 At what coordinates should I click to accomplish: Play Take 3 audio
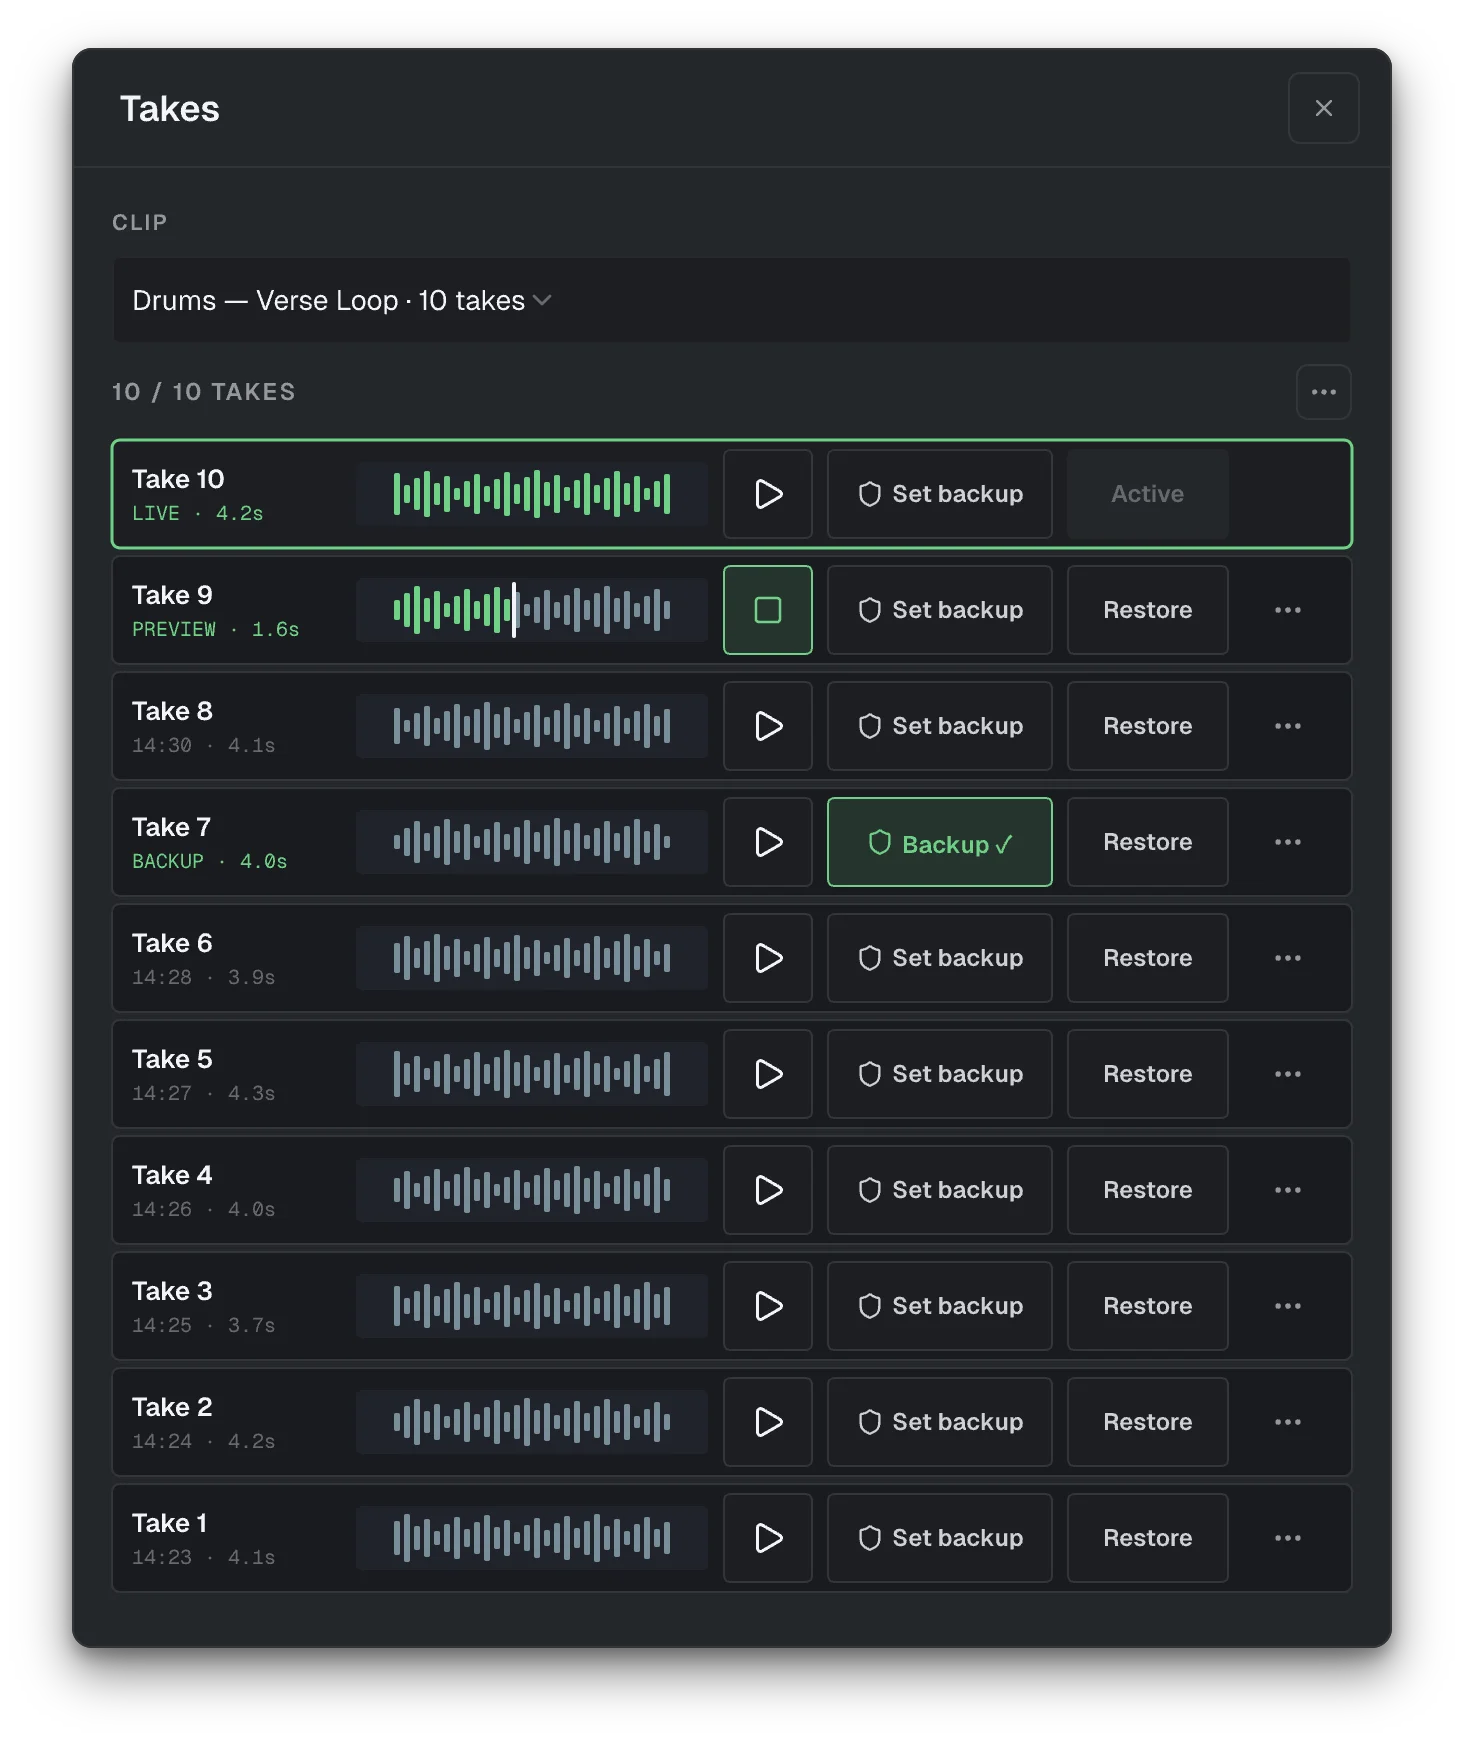pyautogui.click(x=768, y=1306)
